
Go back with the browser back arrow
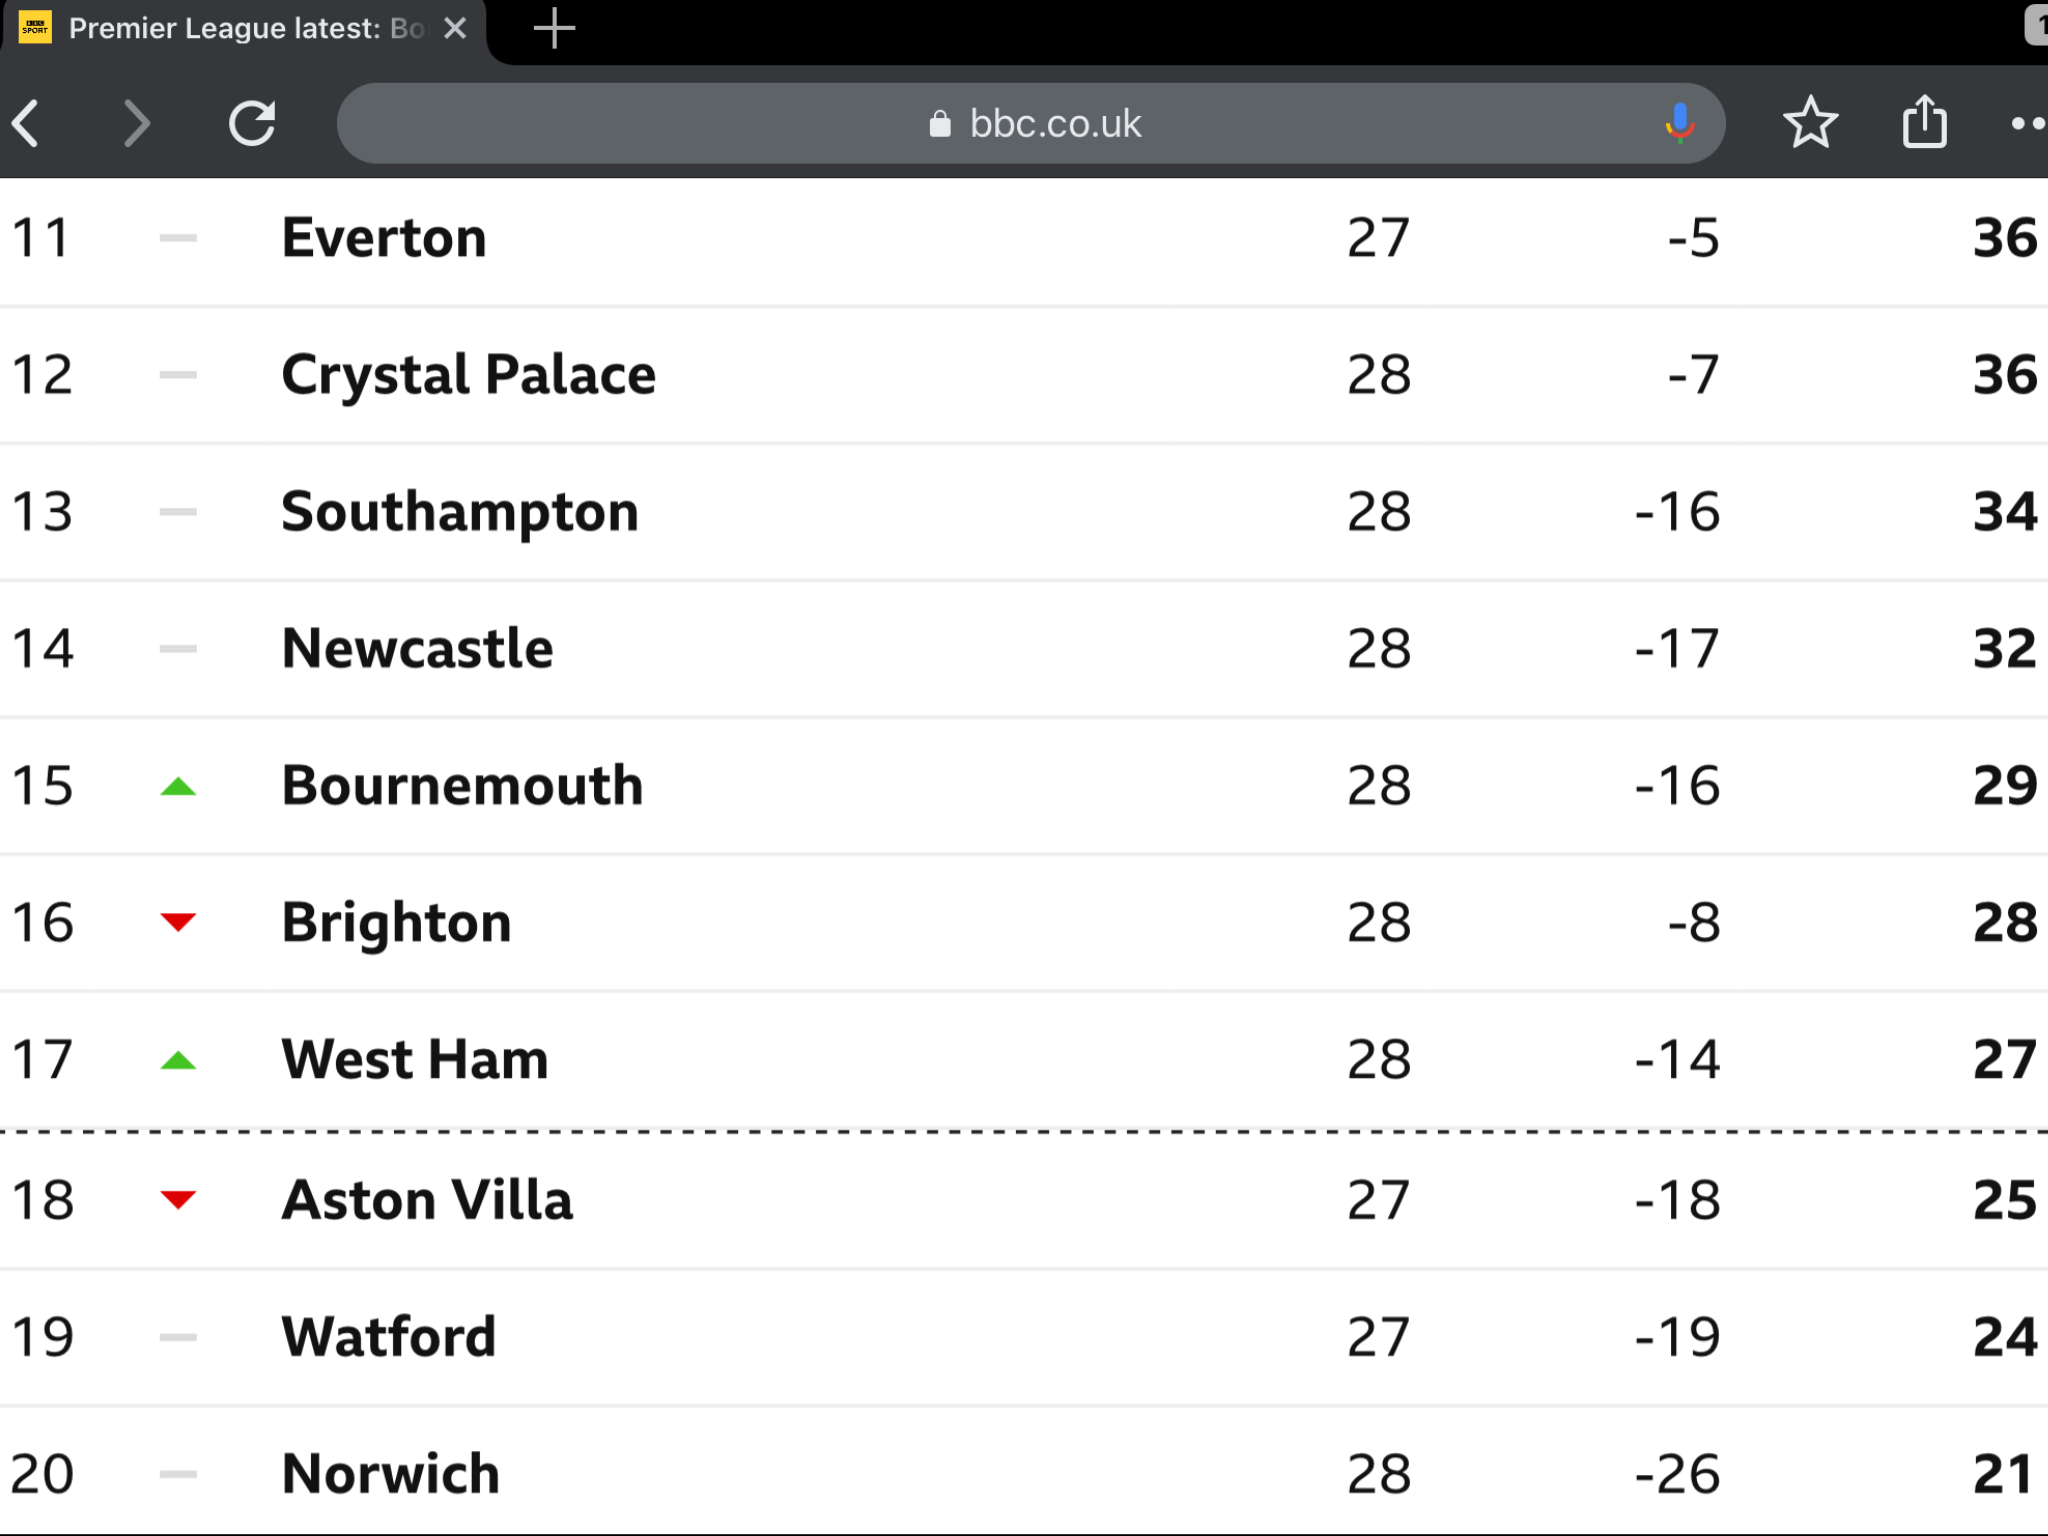coord(27,124)
